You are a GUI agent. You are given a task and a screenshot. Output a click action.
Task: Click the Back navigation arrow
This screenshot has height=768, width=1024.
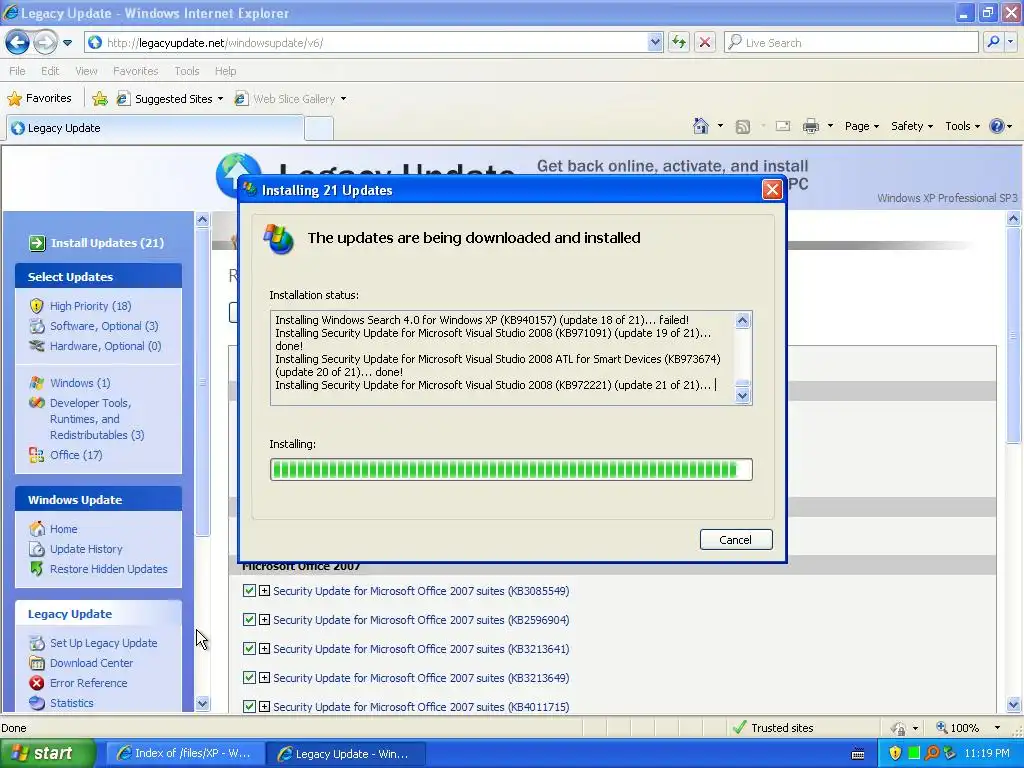click(18, 43)
